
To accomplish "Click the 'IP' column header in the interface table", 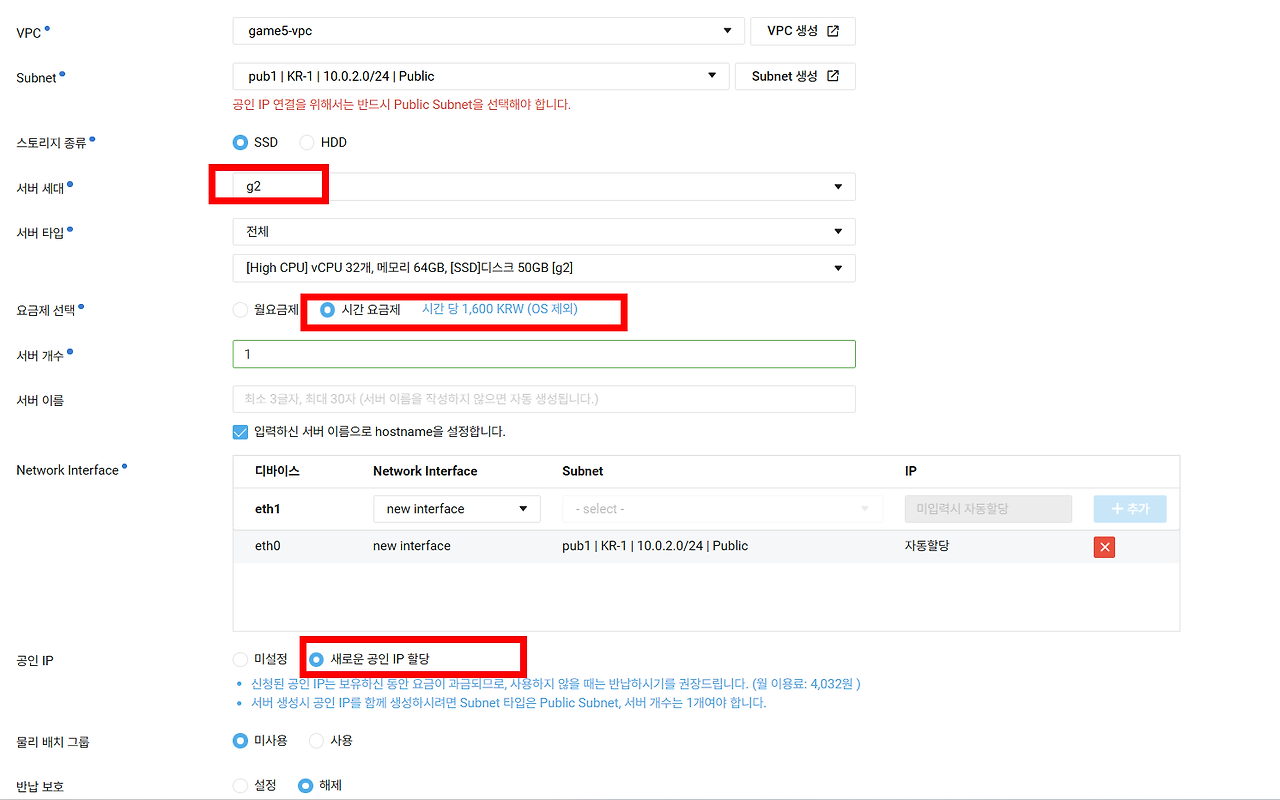I will [911, 471].
